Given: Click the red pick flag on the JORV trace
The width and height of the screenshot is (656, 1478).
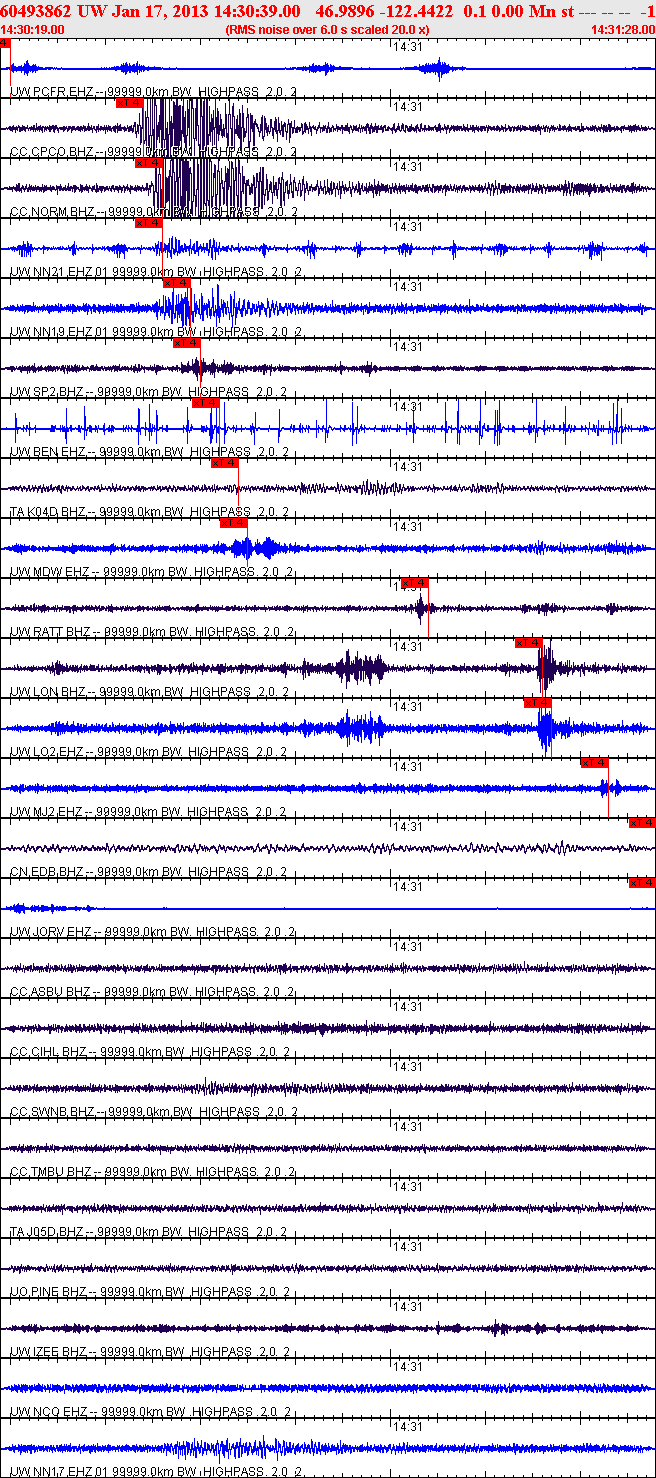Looking at the screenshot, I should (642, 882).
